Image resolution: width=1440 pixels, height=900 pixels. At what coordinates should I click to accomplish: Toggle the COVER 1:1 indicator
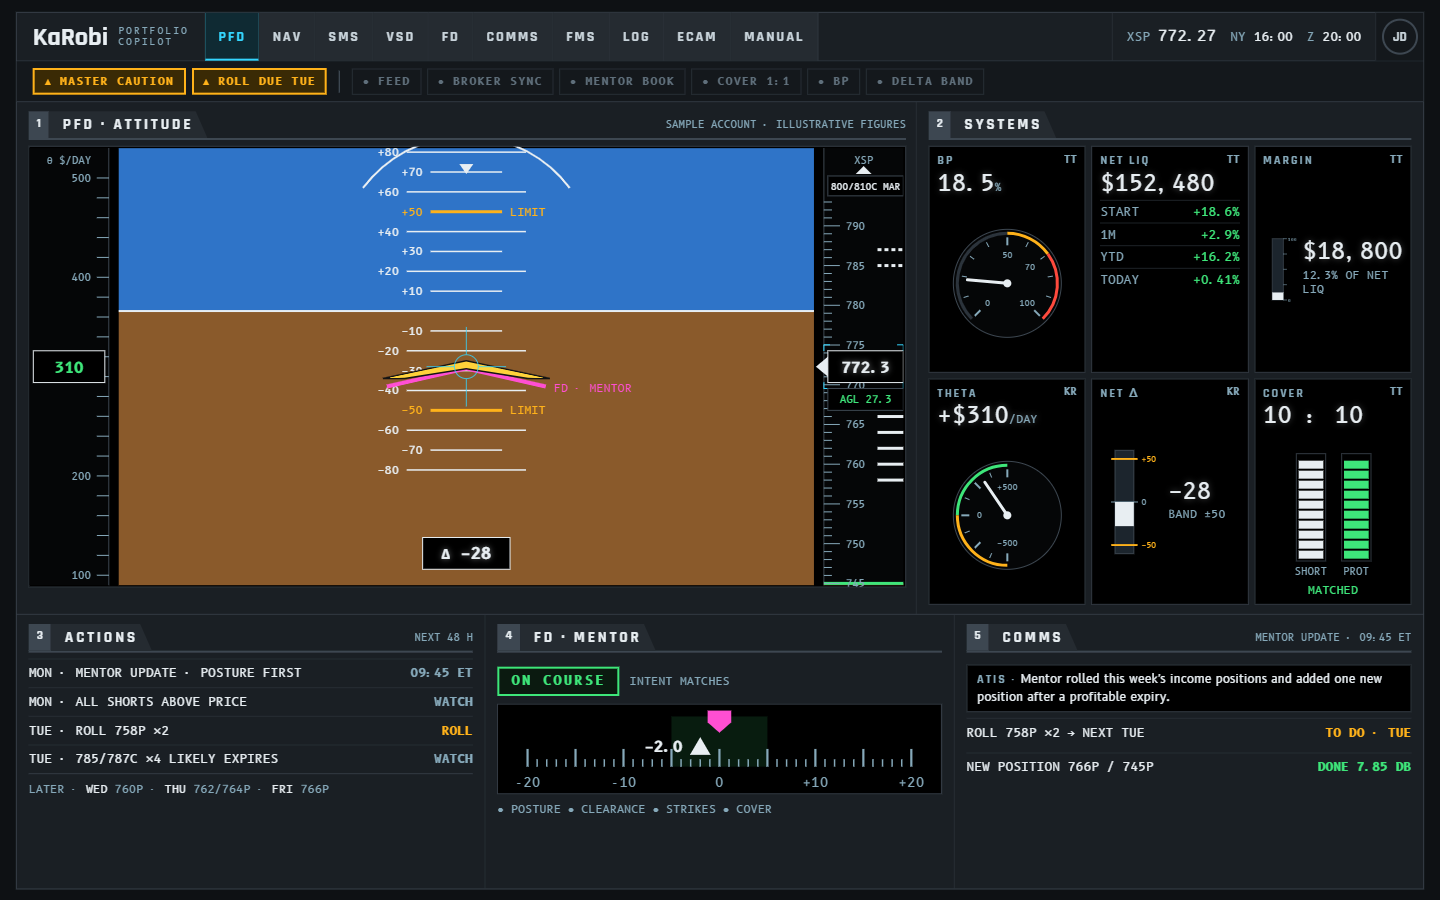[x=746, y=81]
